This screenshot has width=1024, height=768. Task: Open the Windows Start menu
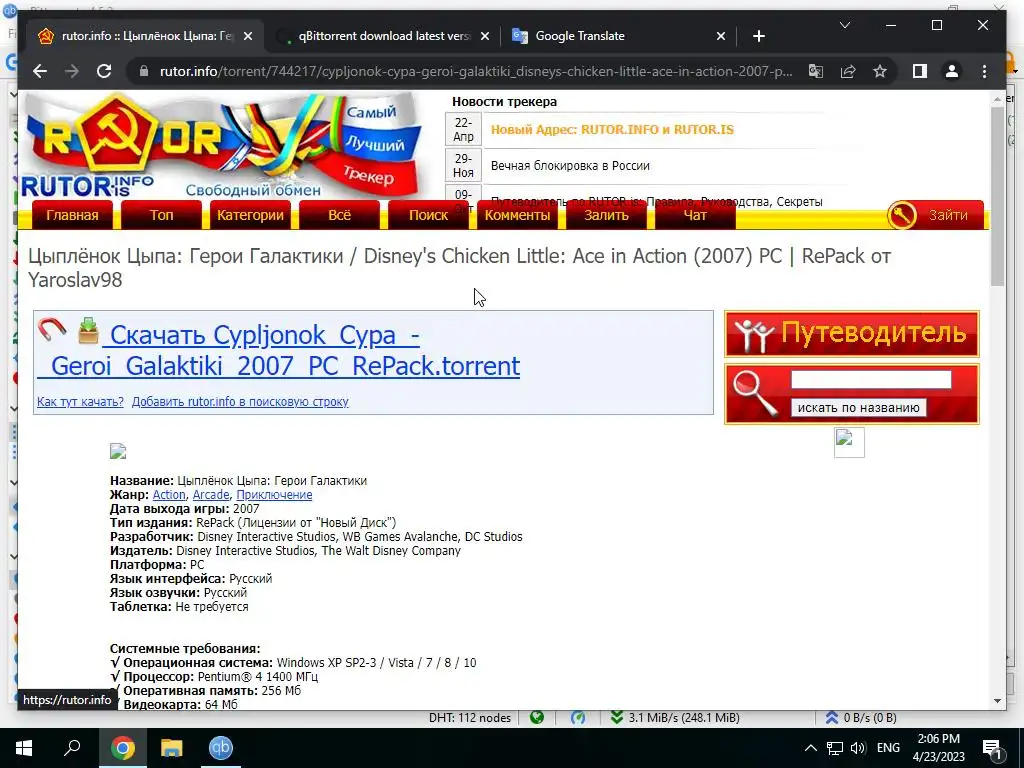pos(24,748)
